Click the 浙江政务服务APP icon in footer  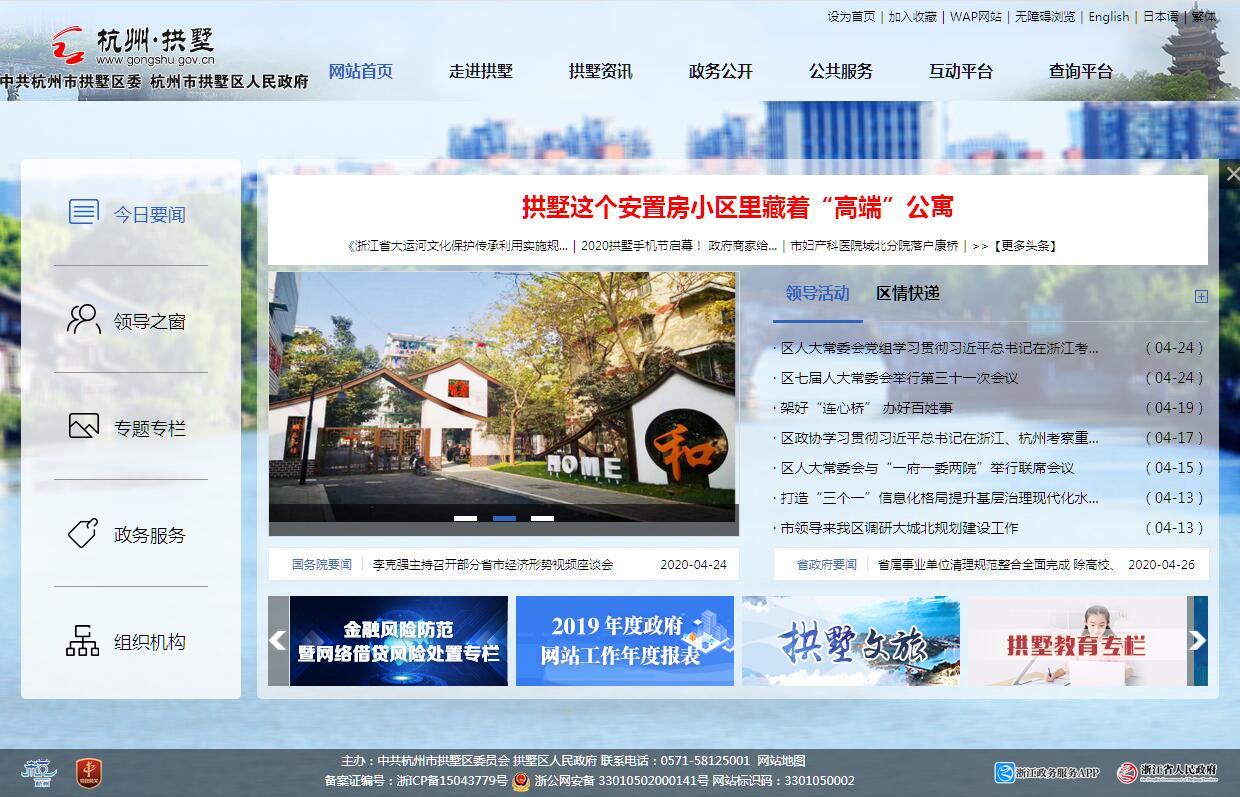pos(1004,772)
